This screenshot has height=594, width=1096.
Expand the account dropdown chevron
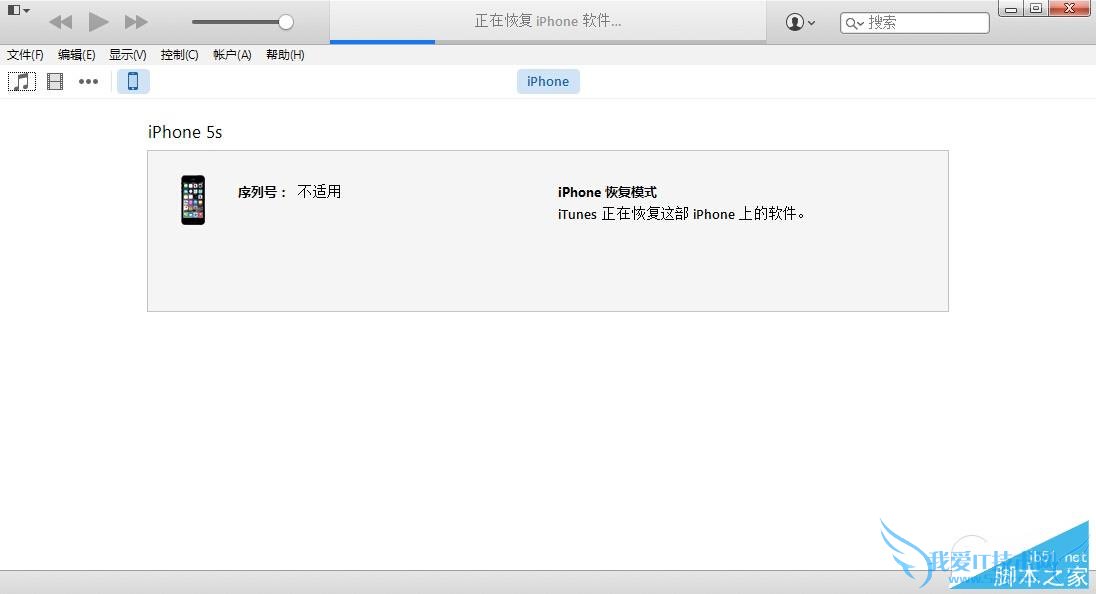pyautogui.click(x=813, y=21)
